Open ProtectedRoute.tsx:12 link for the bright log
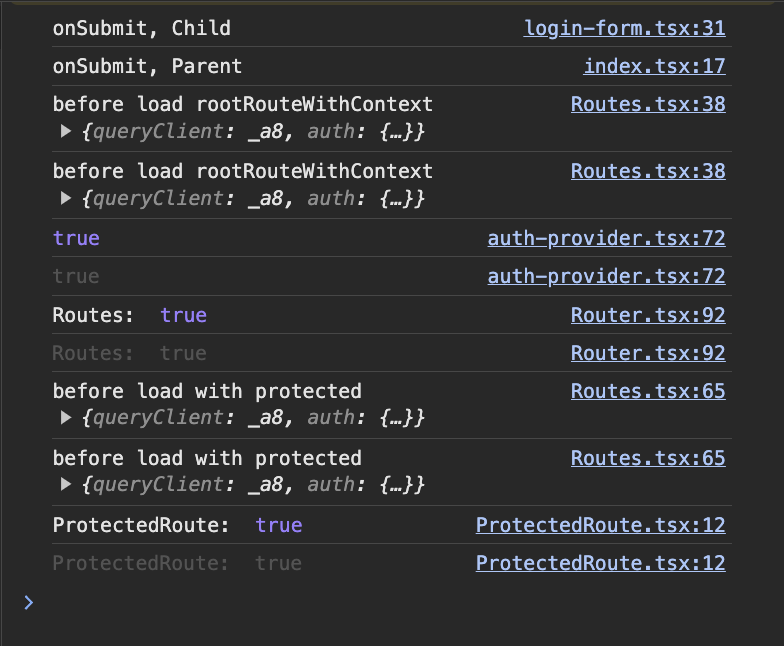 pyautogui.click(x=600, y=525)
